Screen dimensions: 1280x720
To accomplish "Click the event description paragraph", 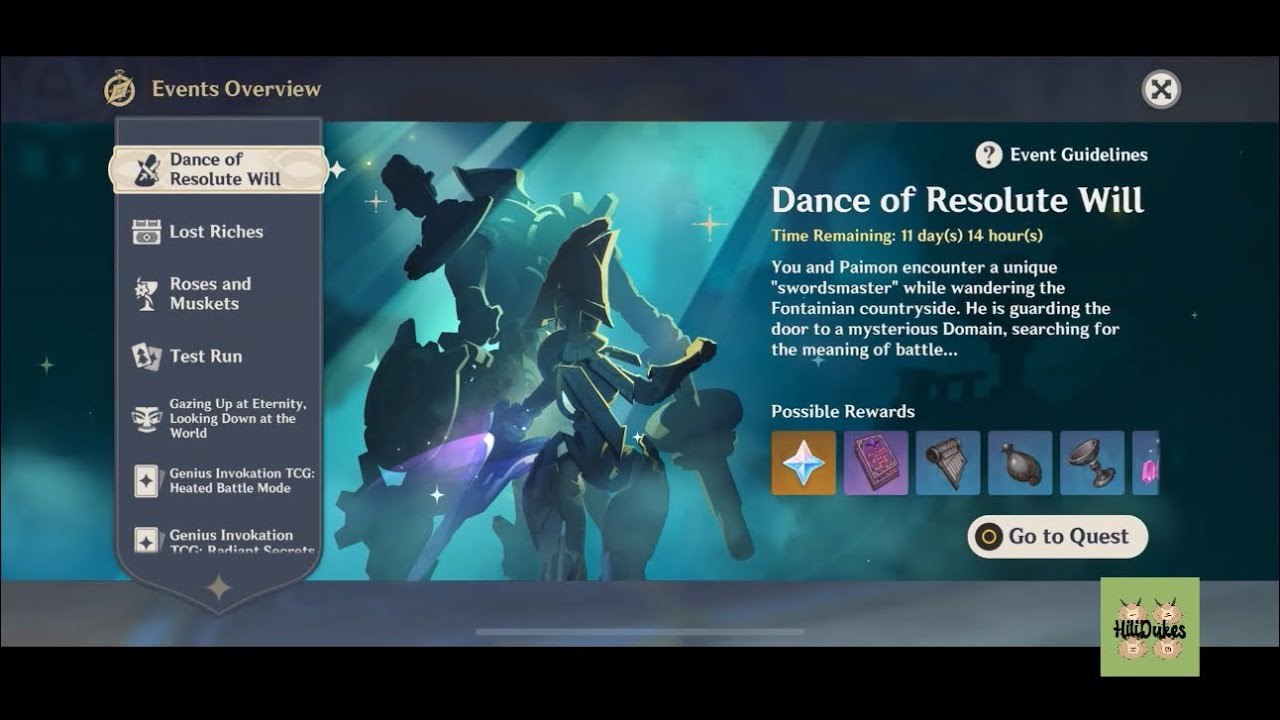I will click(x=945, y=309).
